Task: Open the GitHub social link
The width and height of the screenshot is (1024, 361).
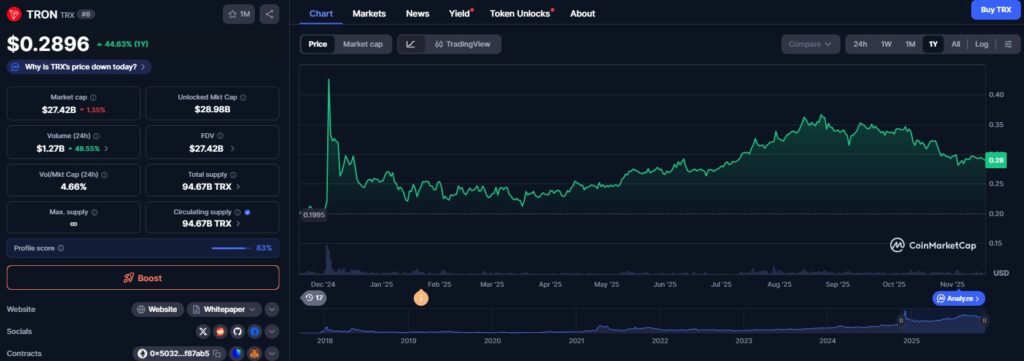Action: pos(238,332)
